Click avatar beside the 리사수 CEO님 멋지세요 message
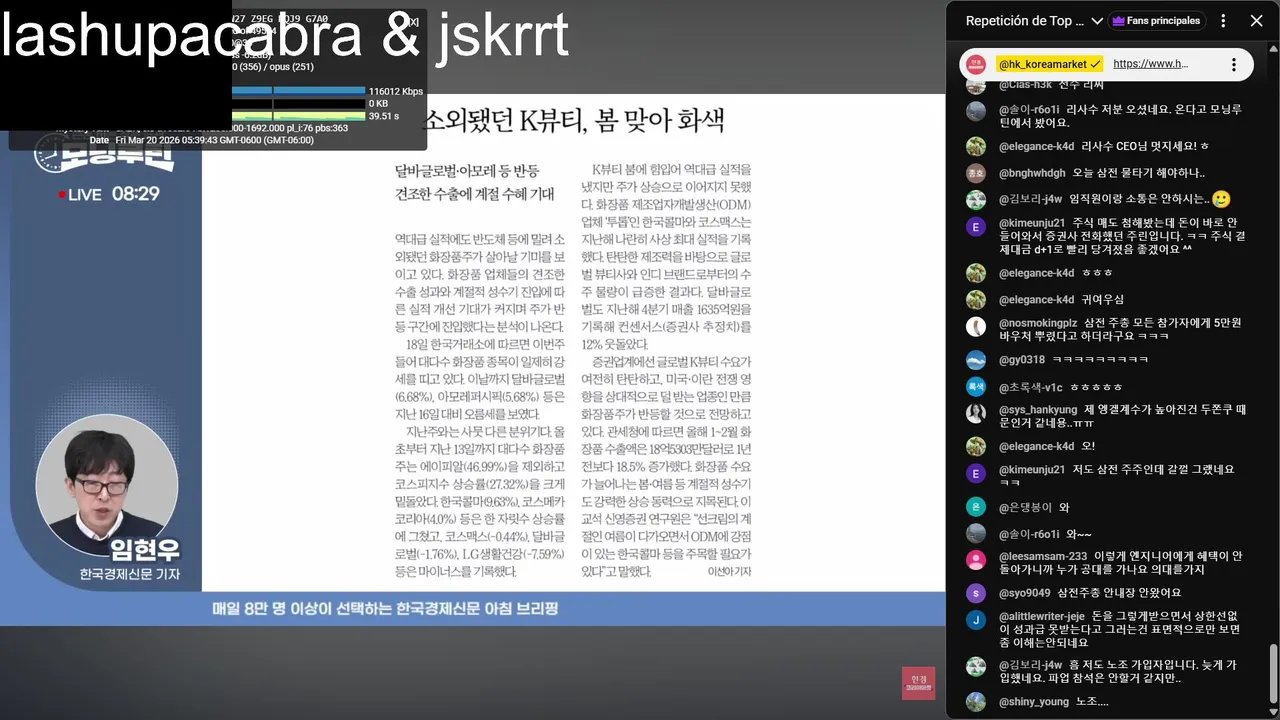 point(976,146)
